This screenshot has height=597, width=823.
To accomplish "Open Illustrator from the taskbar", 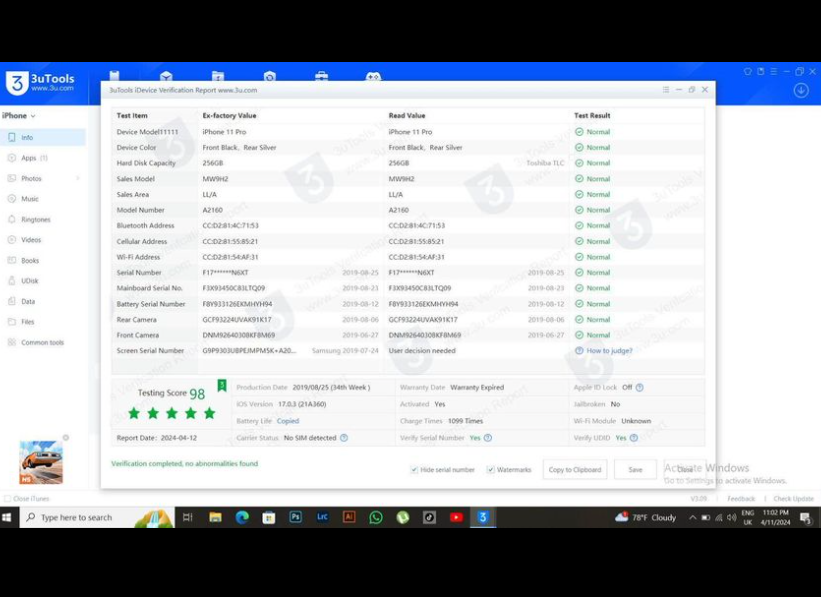I will click(x=349, y=517).
